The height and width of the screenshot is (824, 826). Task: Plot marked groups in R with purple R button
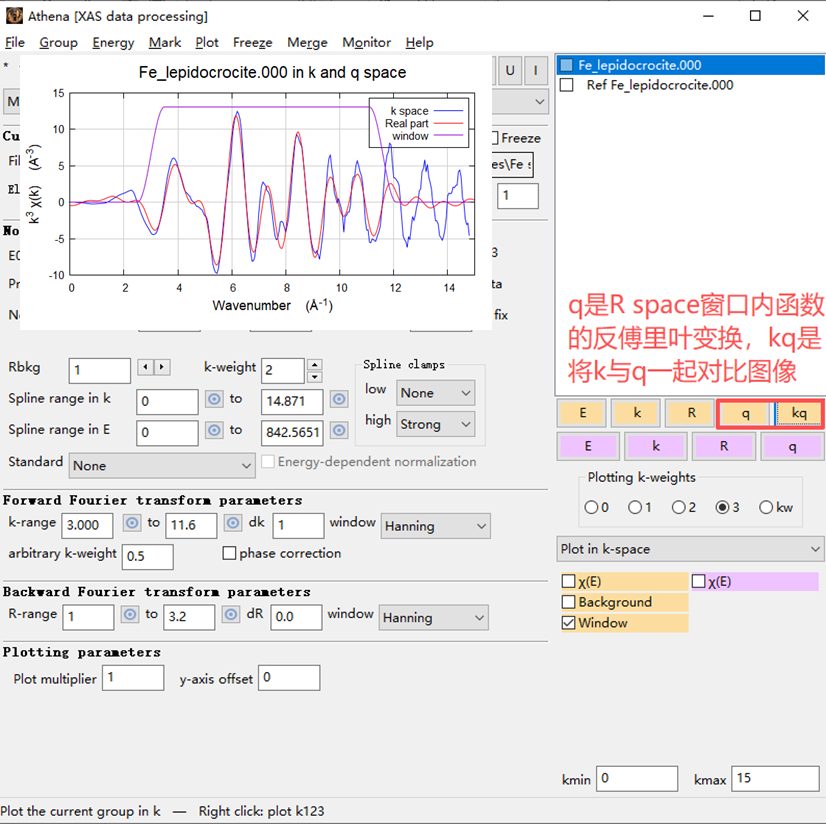click(x=724, y=446)
